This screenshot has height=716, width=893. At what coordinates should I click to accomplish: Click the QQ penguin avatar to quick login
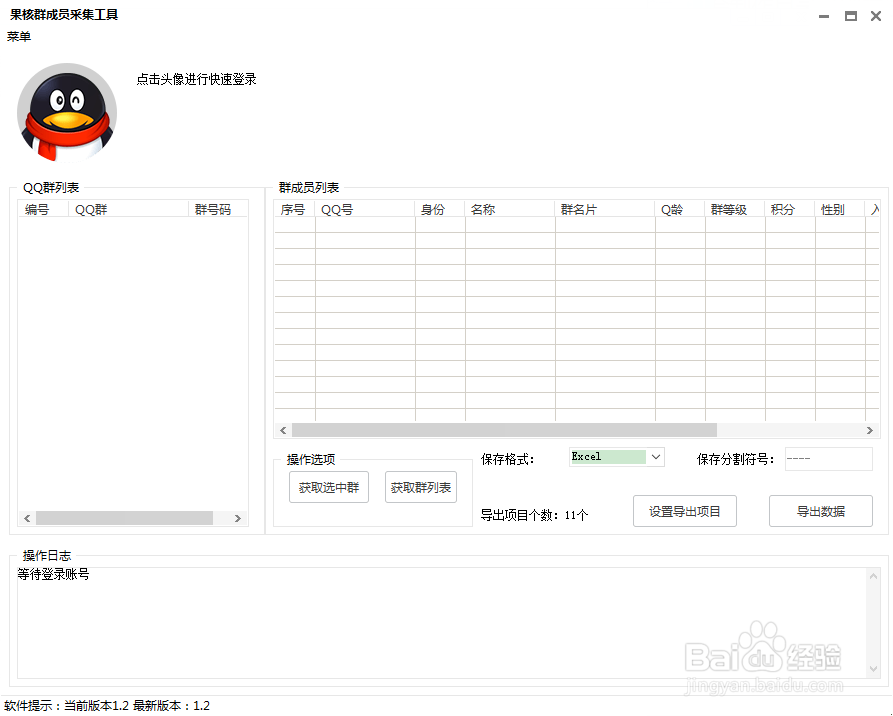66,112
